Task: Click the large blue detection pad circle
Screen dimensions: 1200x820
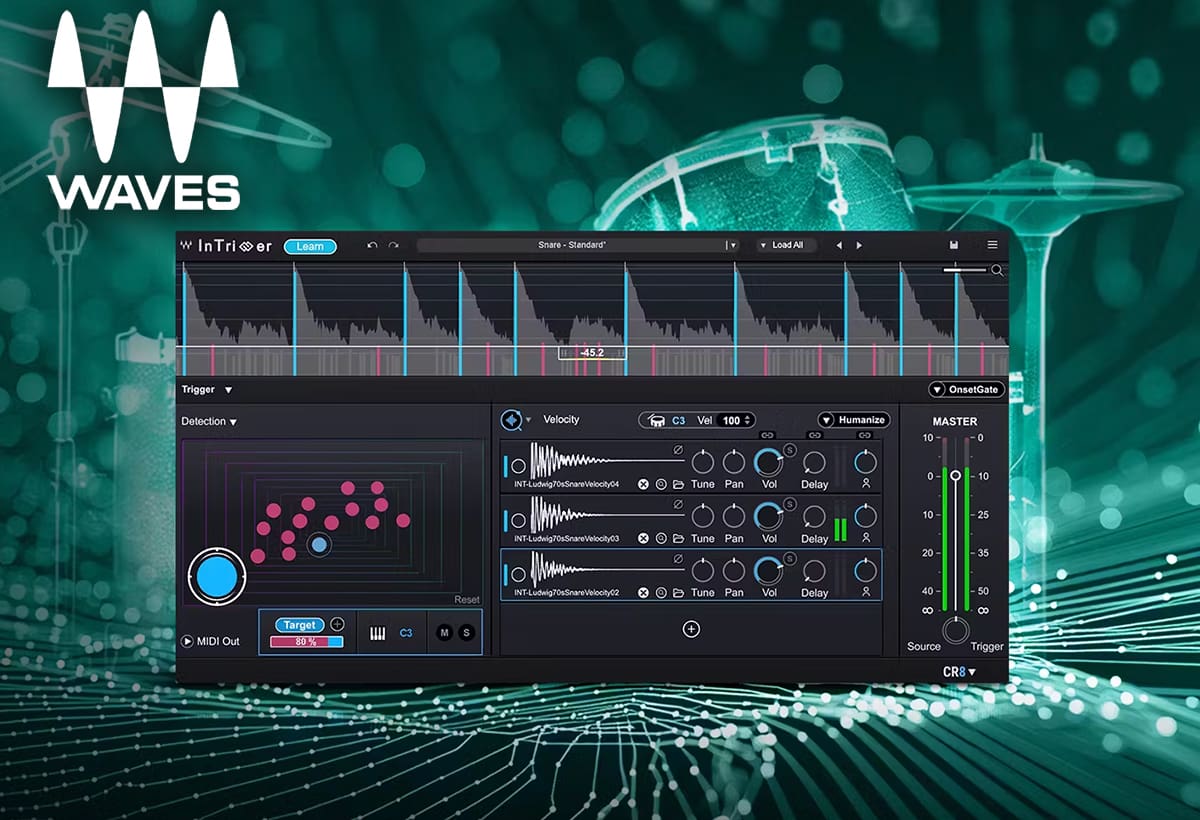Action: coord(217,577)
